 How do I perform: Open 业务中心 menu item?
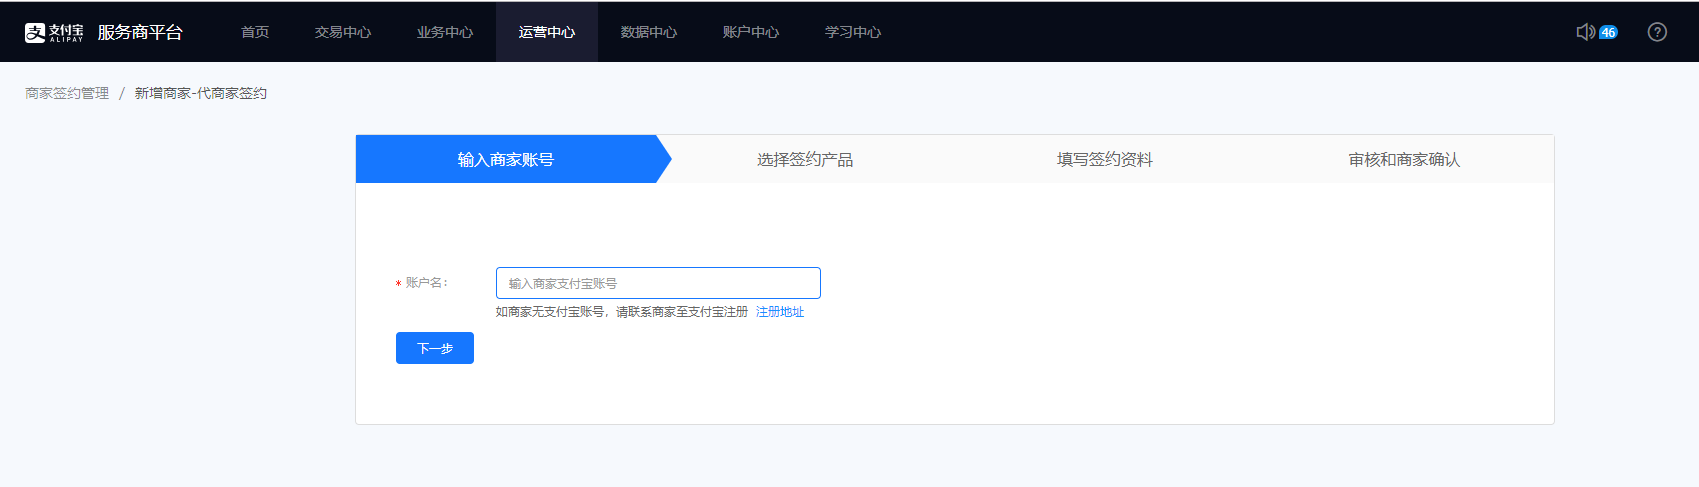[445, 32]
